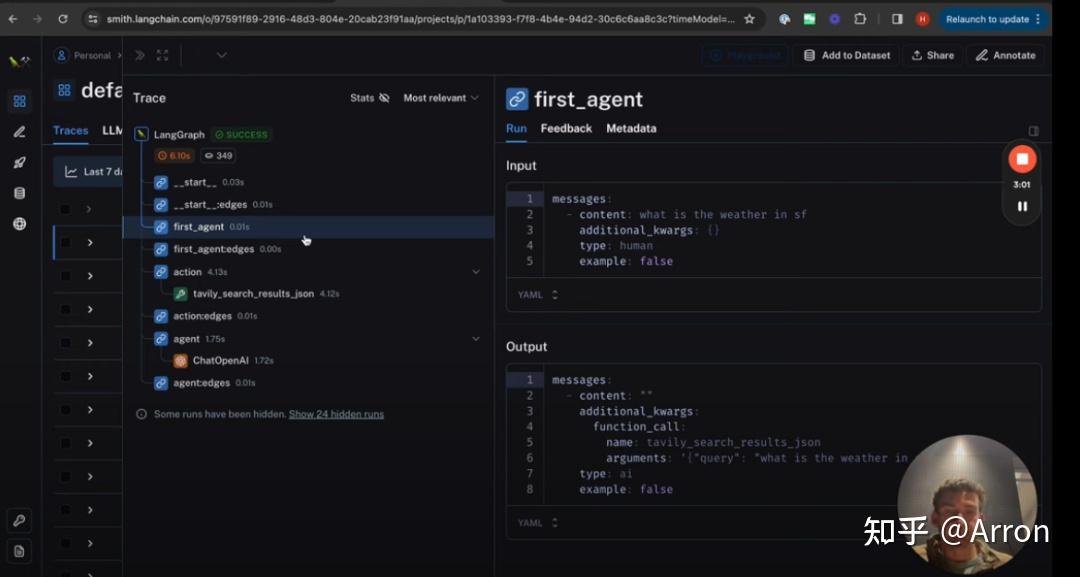The height and width of the screenshot is (577, 1080).
Task: Check the topmost trace row checkbox
Action: click(65, 208)
